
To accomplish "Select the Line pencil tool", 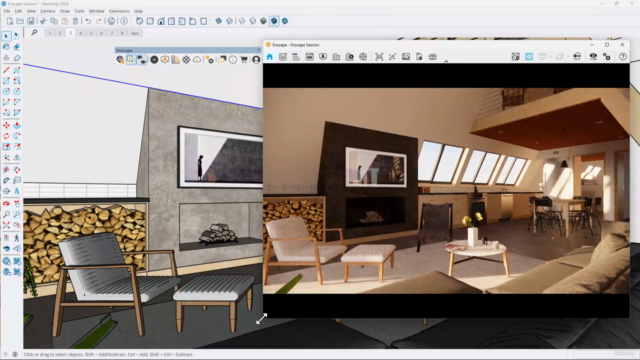I will tap(6, 70).
